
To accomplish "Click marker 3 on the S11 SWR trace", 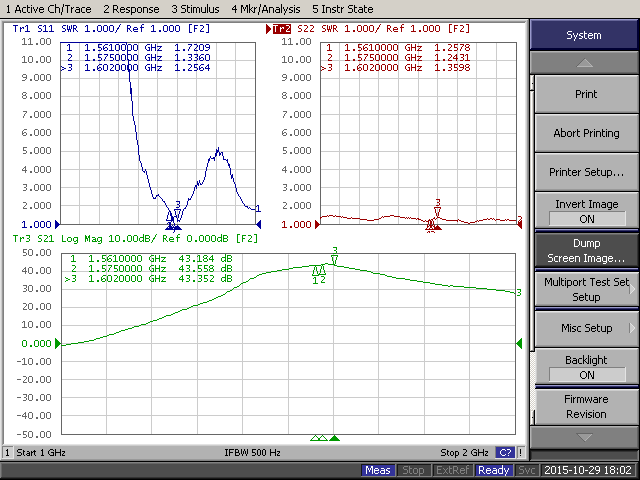I will click(178, 214).
